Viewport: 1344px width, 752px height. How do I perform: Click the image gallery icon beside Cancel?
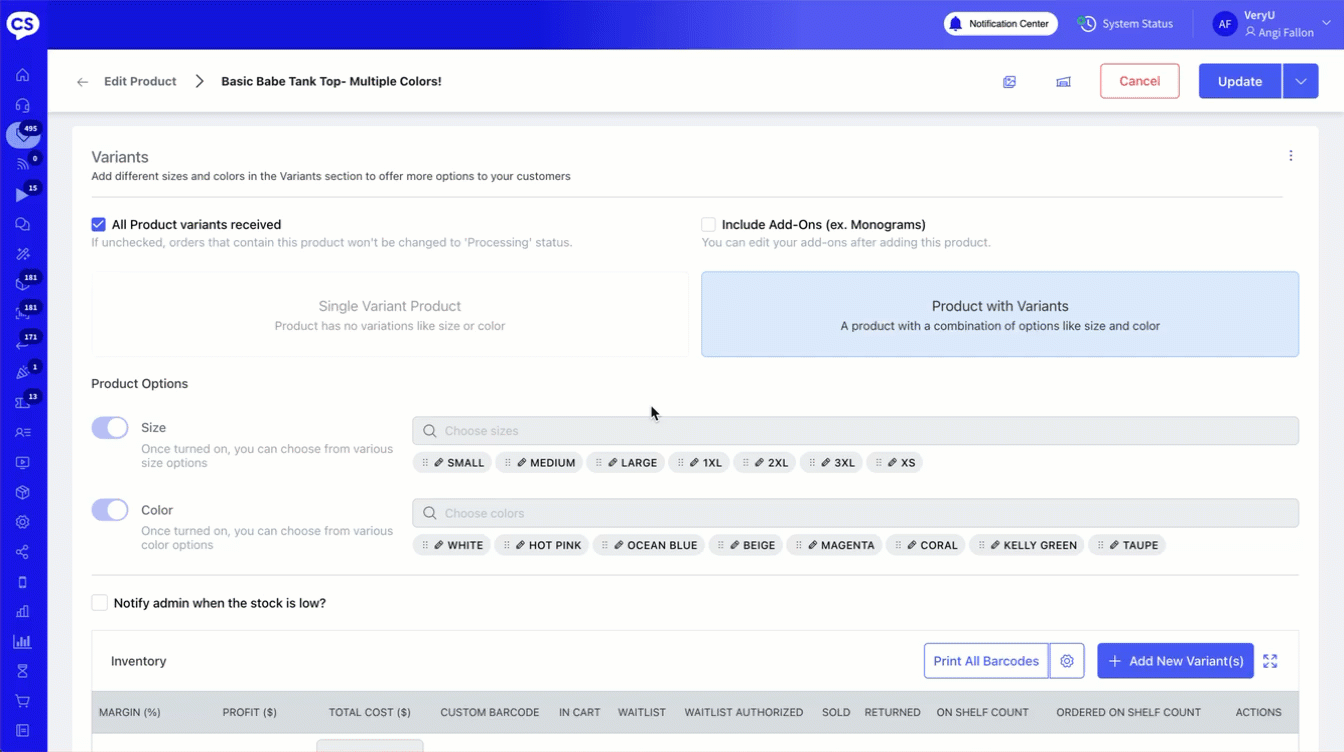point(1009,82)
